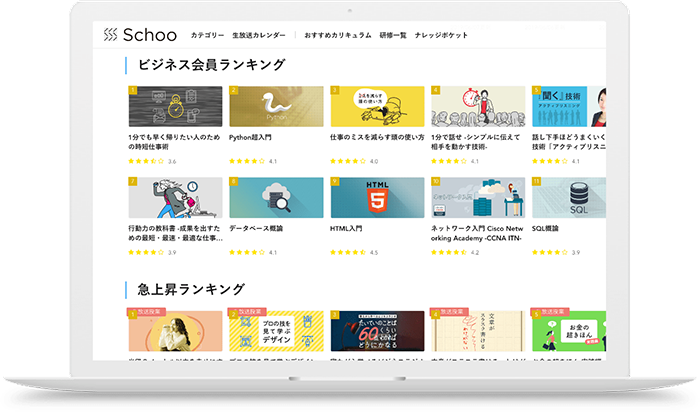Open the カテゴリー dropdown menu
700x412 pixels.
point(208,35)
